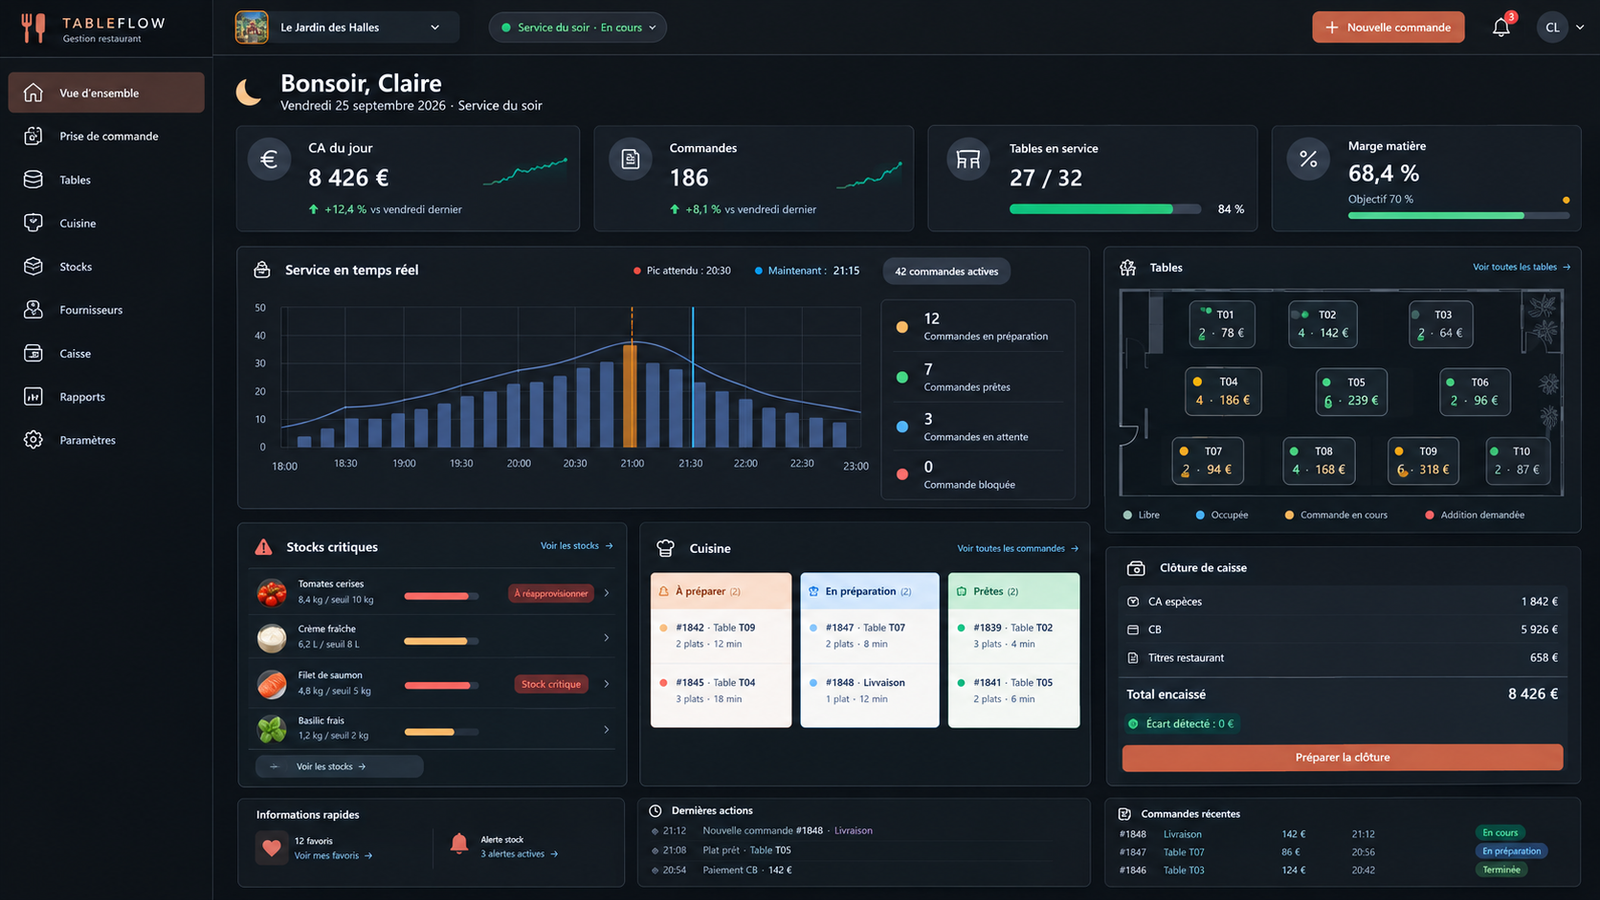Open Prise de commande in sidebar

[x=106, y=136]
